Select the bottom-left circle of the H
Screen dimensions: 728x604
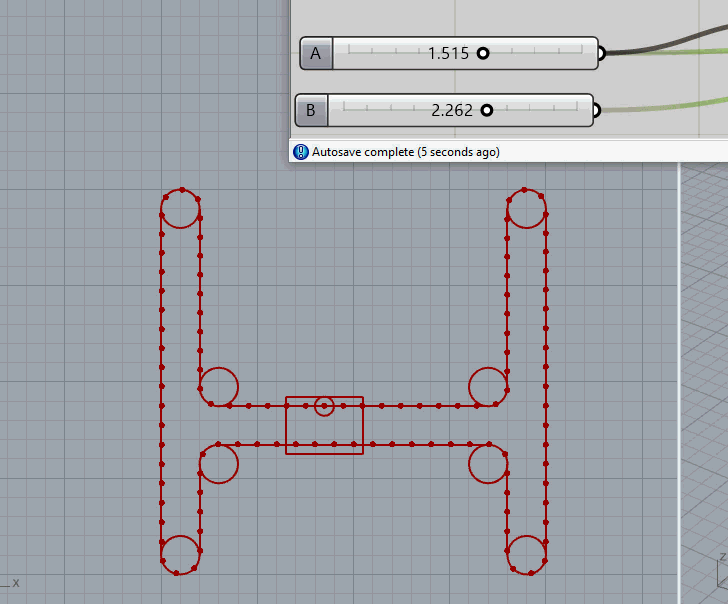(x=180, y=536)
